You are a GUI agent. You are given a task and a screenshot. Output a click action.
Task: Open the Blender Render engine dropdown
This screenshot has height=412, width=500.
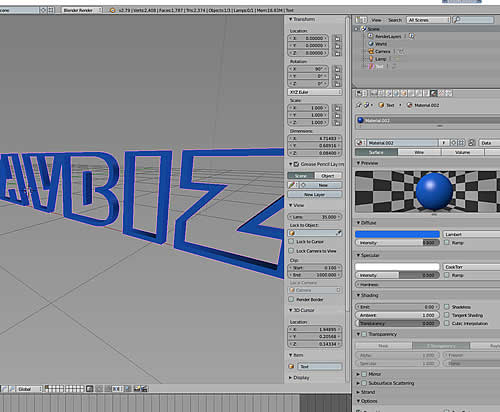[81, 10]
